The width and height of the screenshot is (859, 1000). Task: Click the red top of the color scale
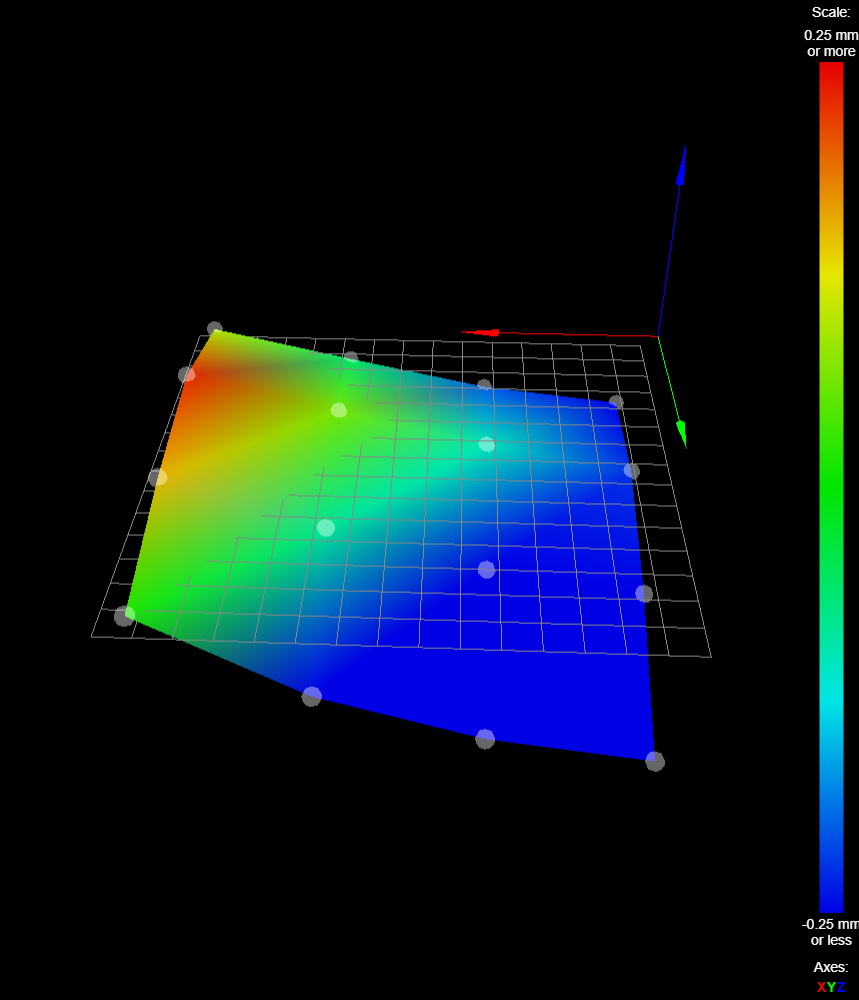tap(831, 75)
